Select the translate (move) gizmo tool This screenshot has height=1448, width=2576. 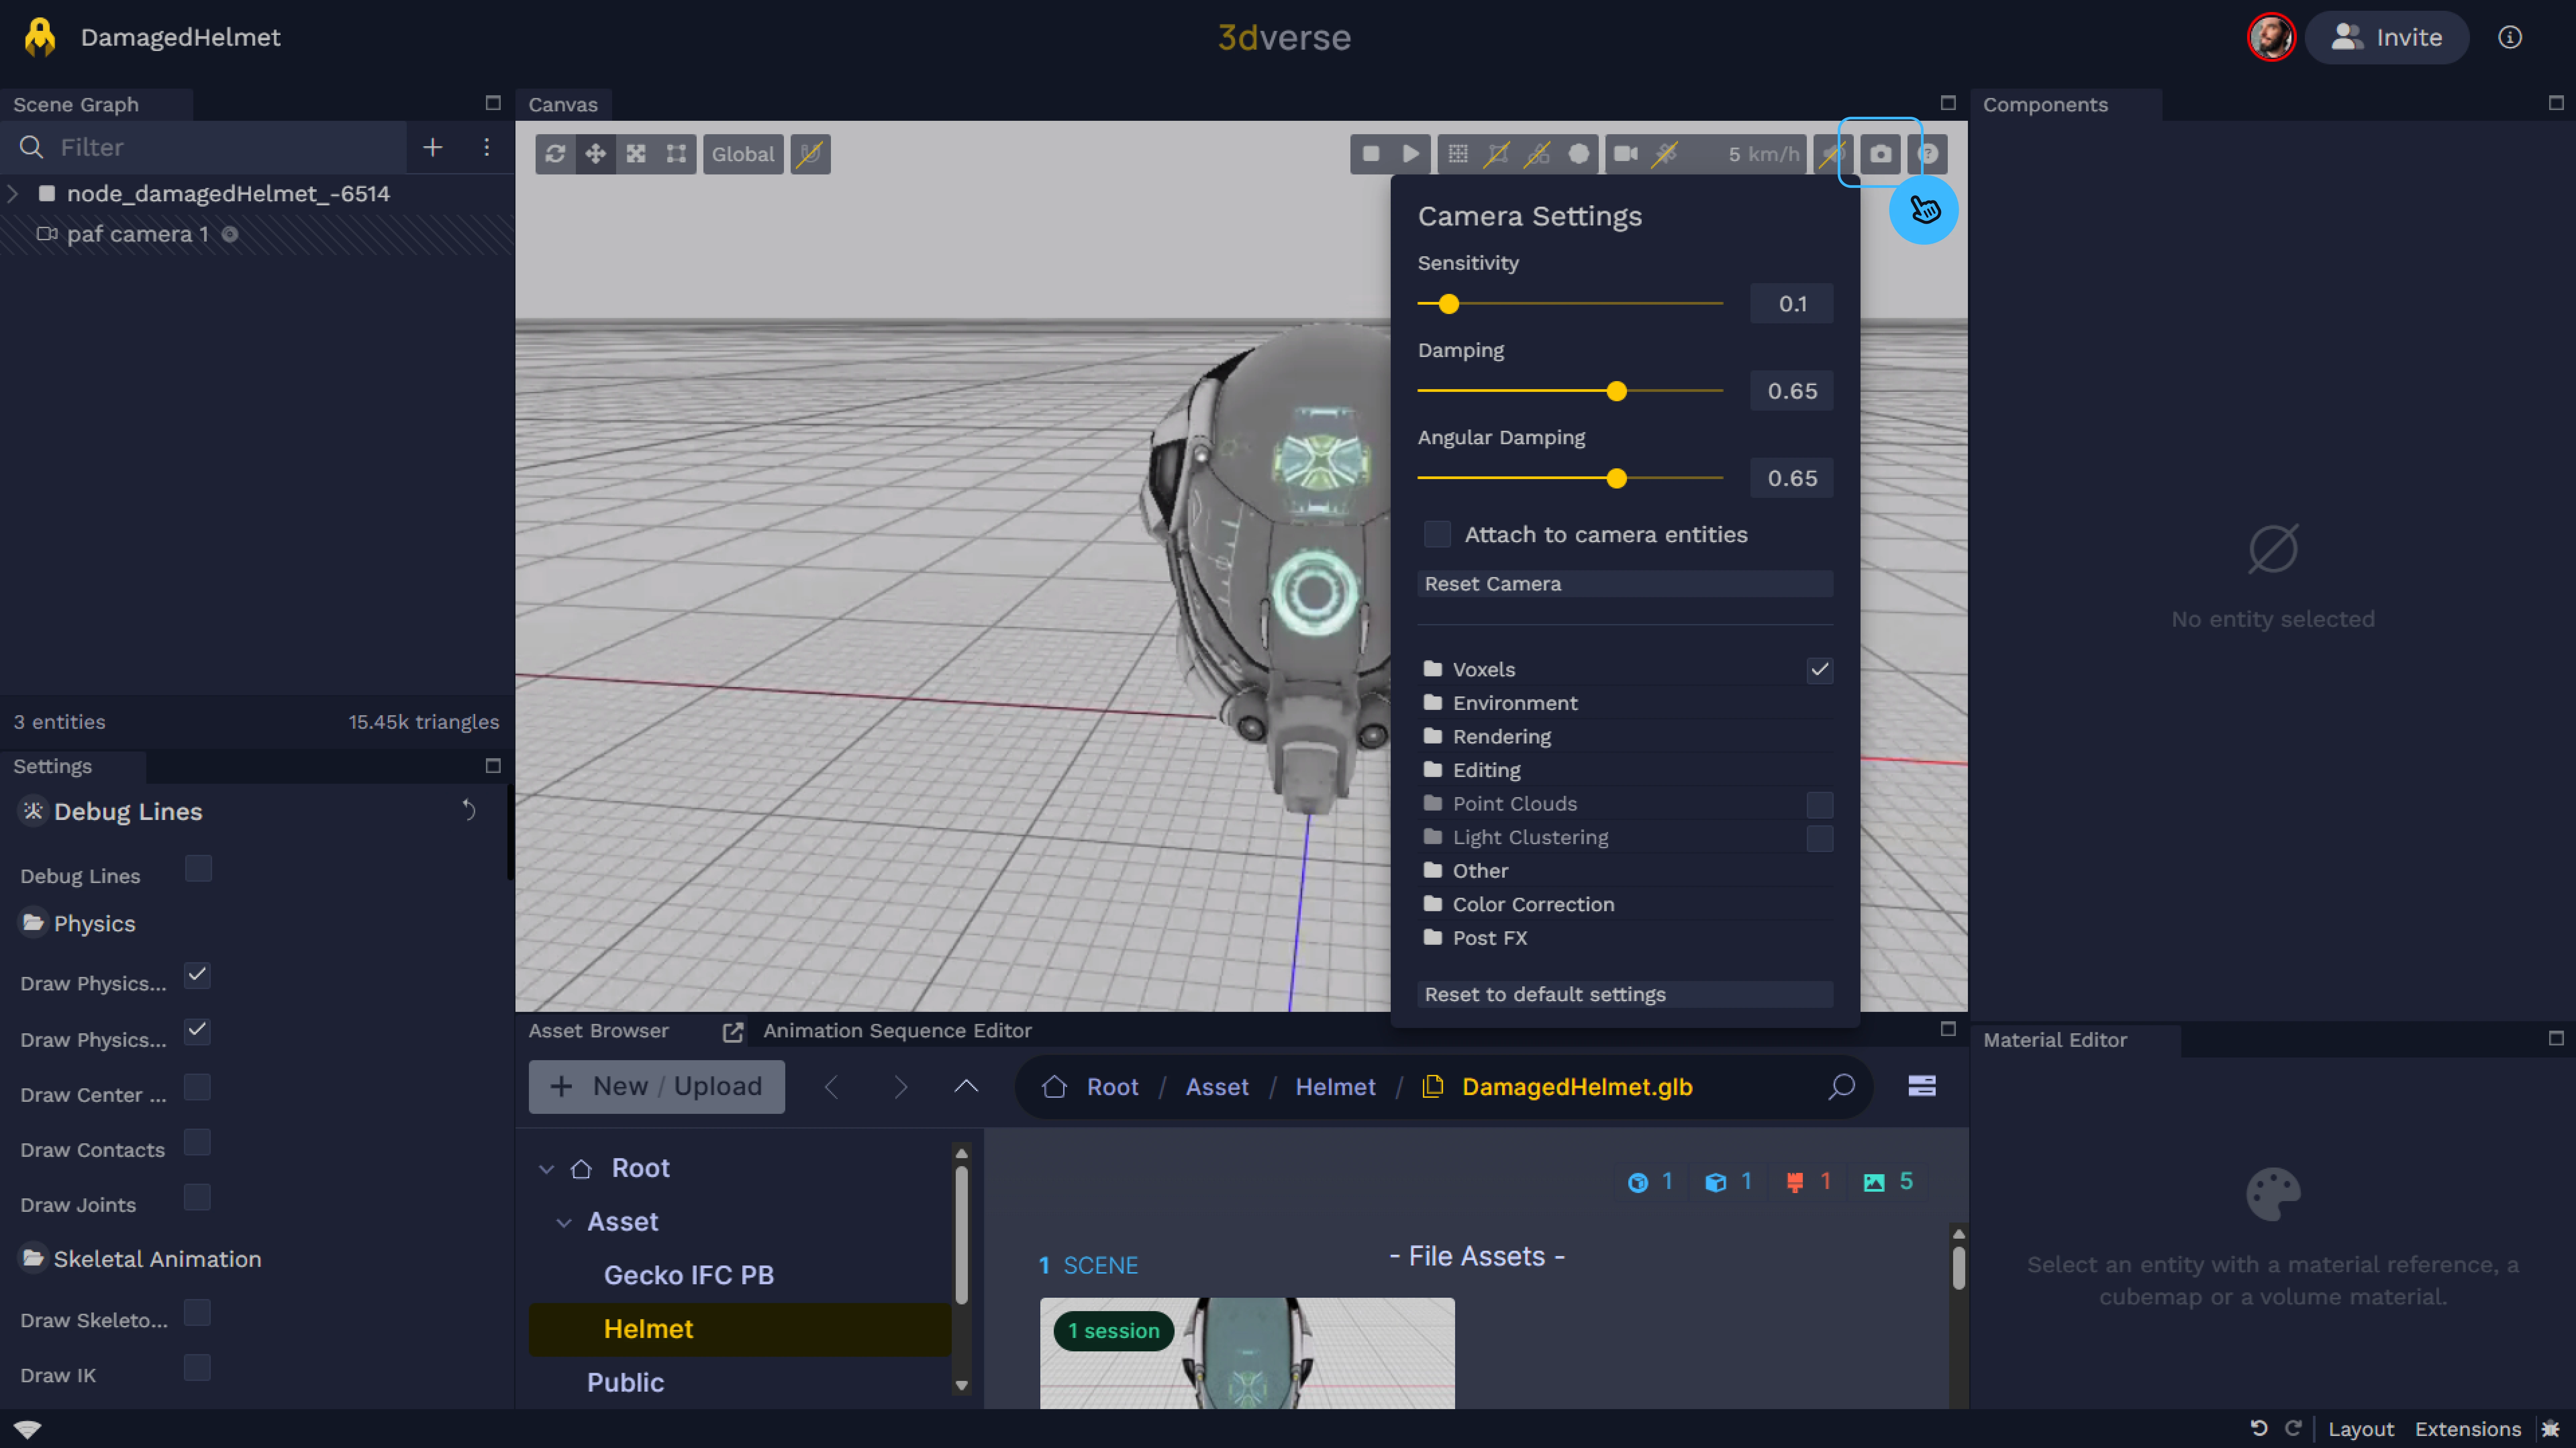(x=595, y=154)
